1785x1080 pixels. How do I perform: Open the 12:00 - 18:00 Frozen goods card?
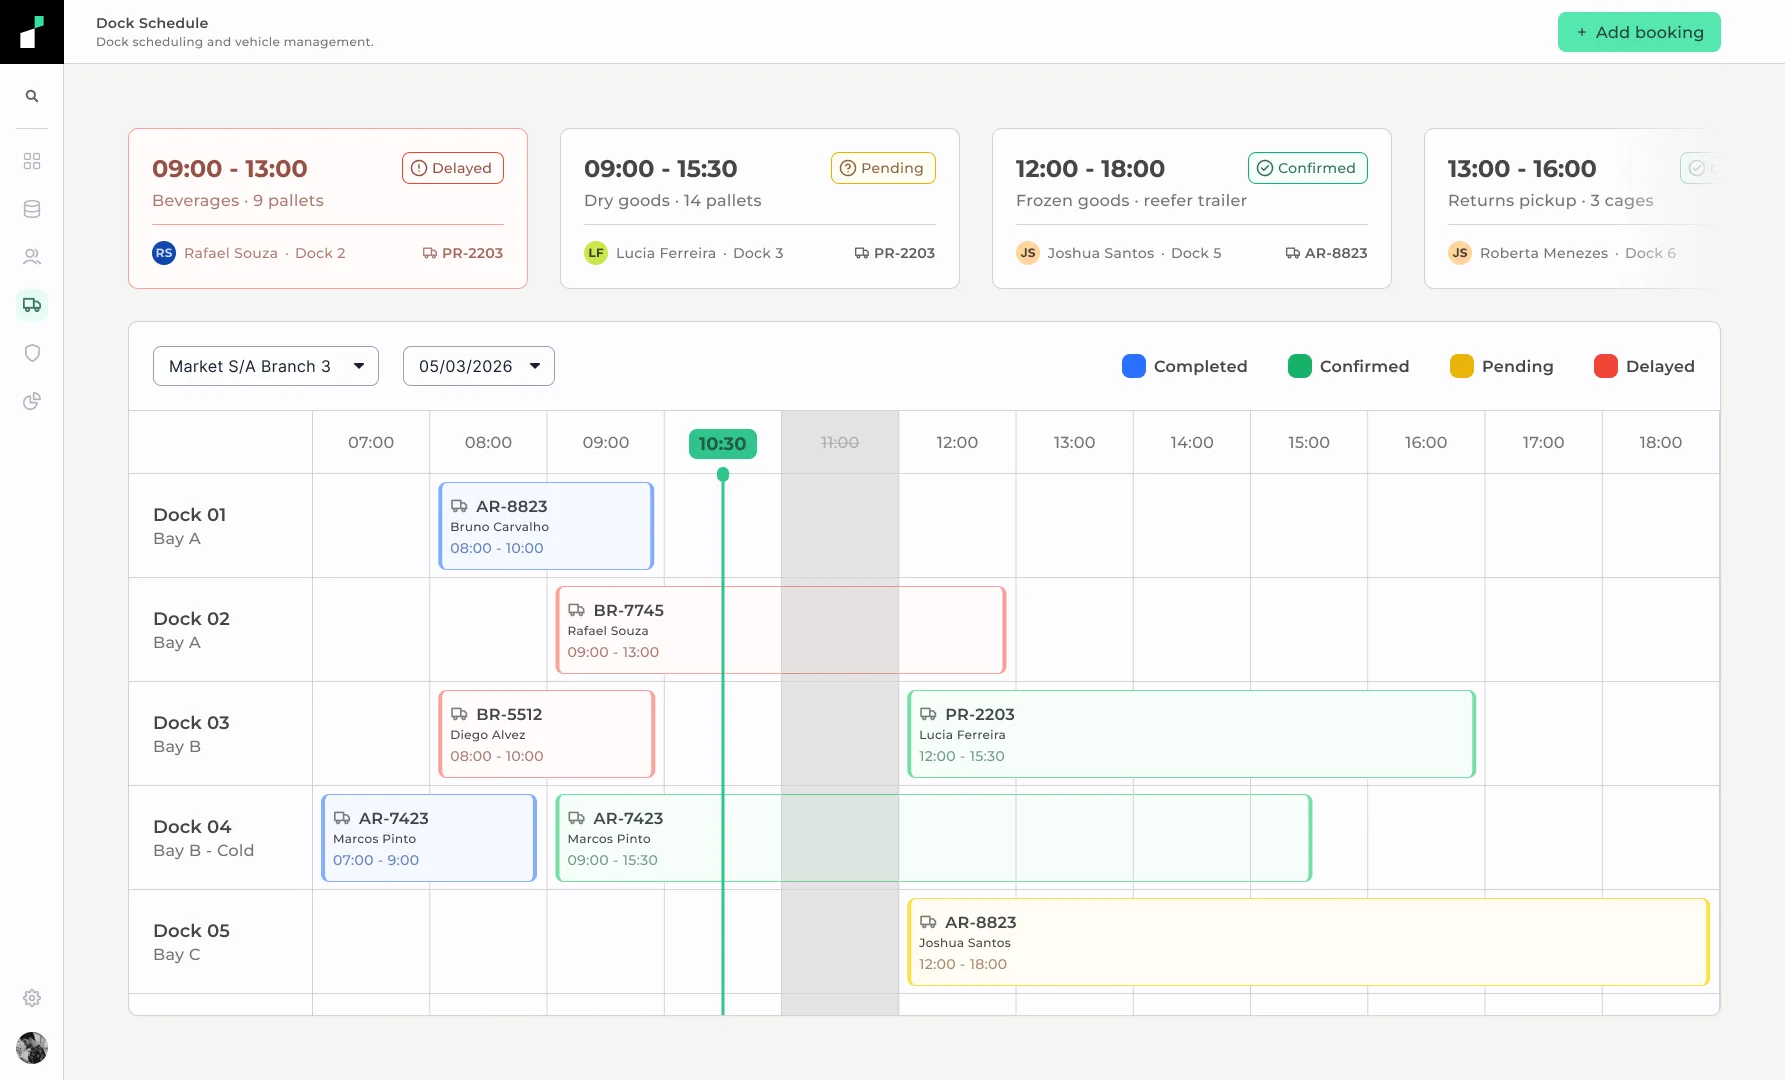[1192, 209]
